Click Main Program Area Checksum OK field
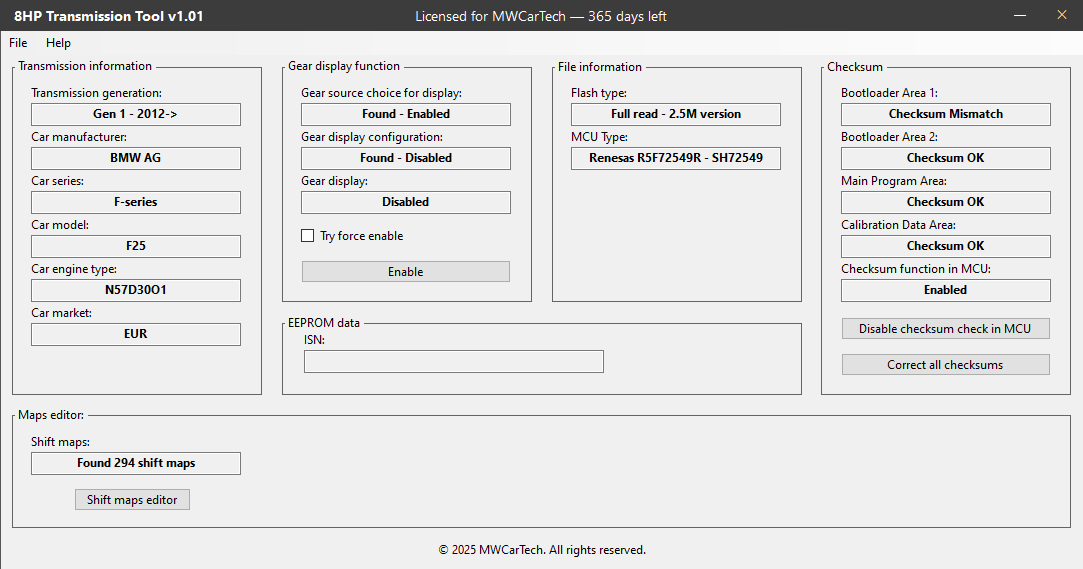This screenshot has height=569, width=1083. (946, 202)
